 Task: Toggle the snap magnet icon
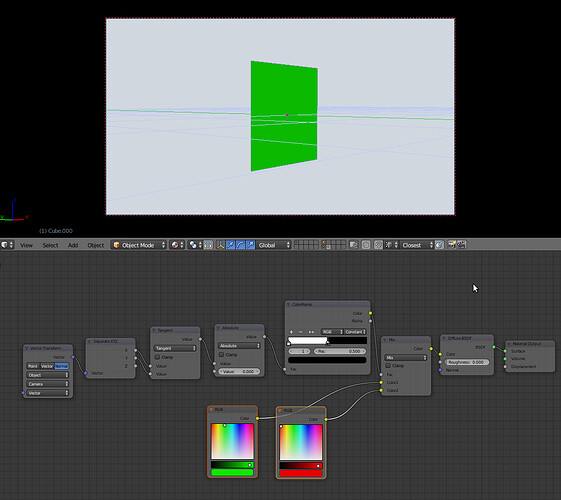[378, 245]
